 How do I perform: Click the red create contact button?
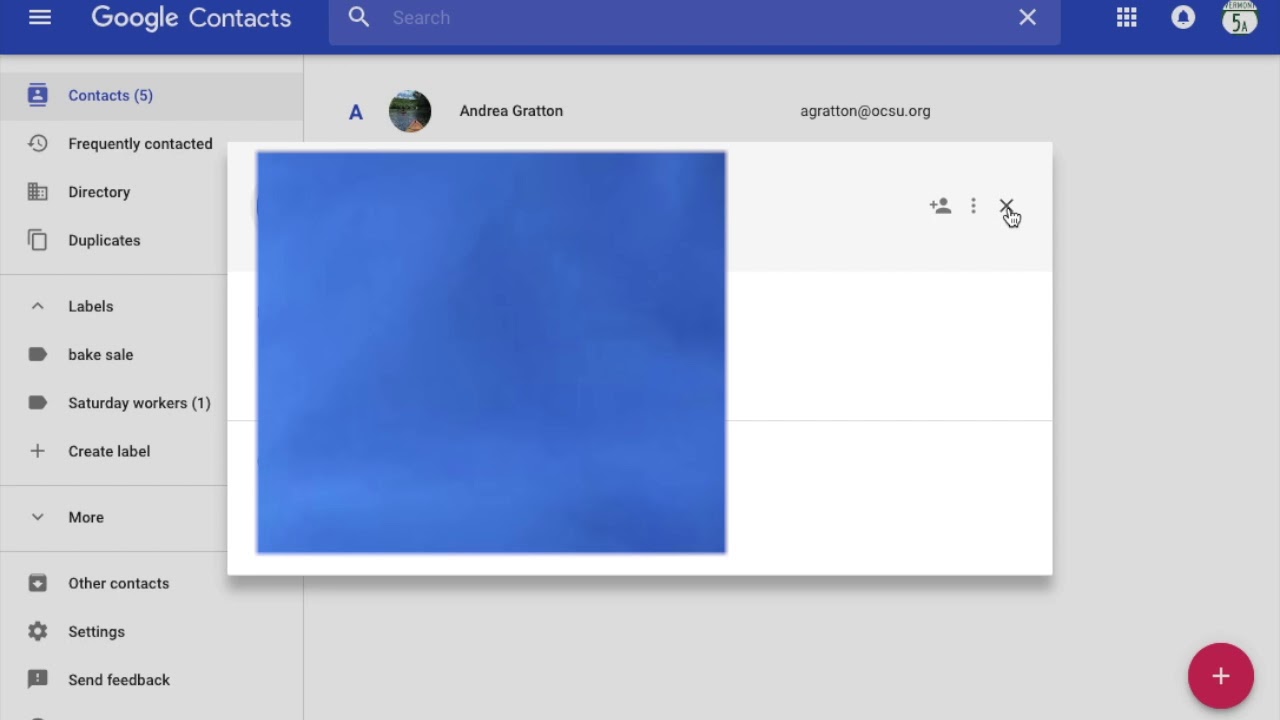click(x=1220, y=676)
